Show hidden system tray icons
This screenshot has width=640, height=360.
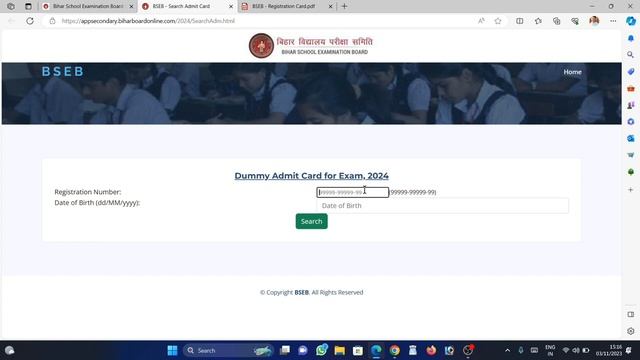[507, 350]
